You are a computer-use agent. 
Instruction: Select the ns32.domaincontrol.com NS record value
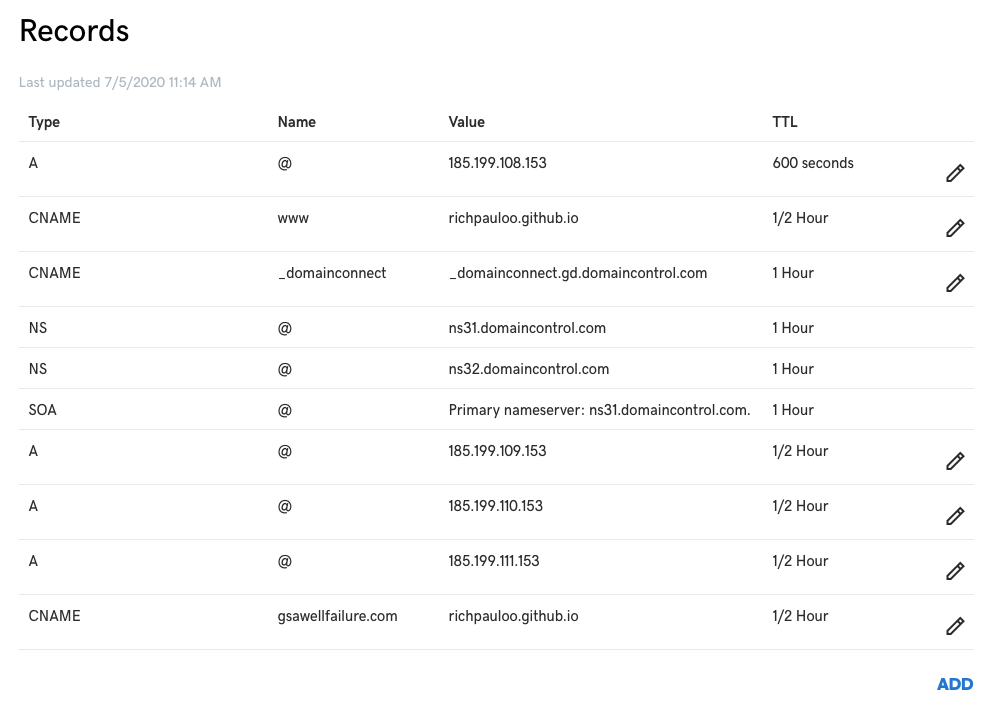[529, 369]
